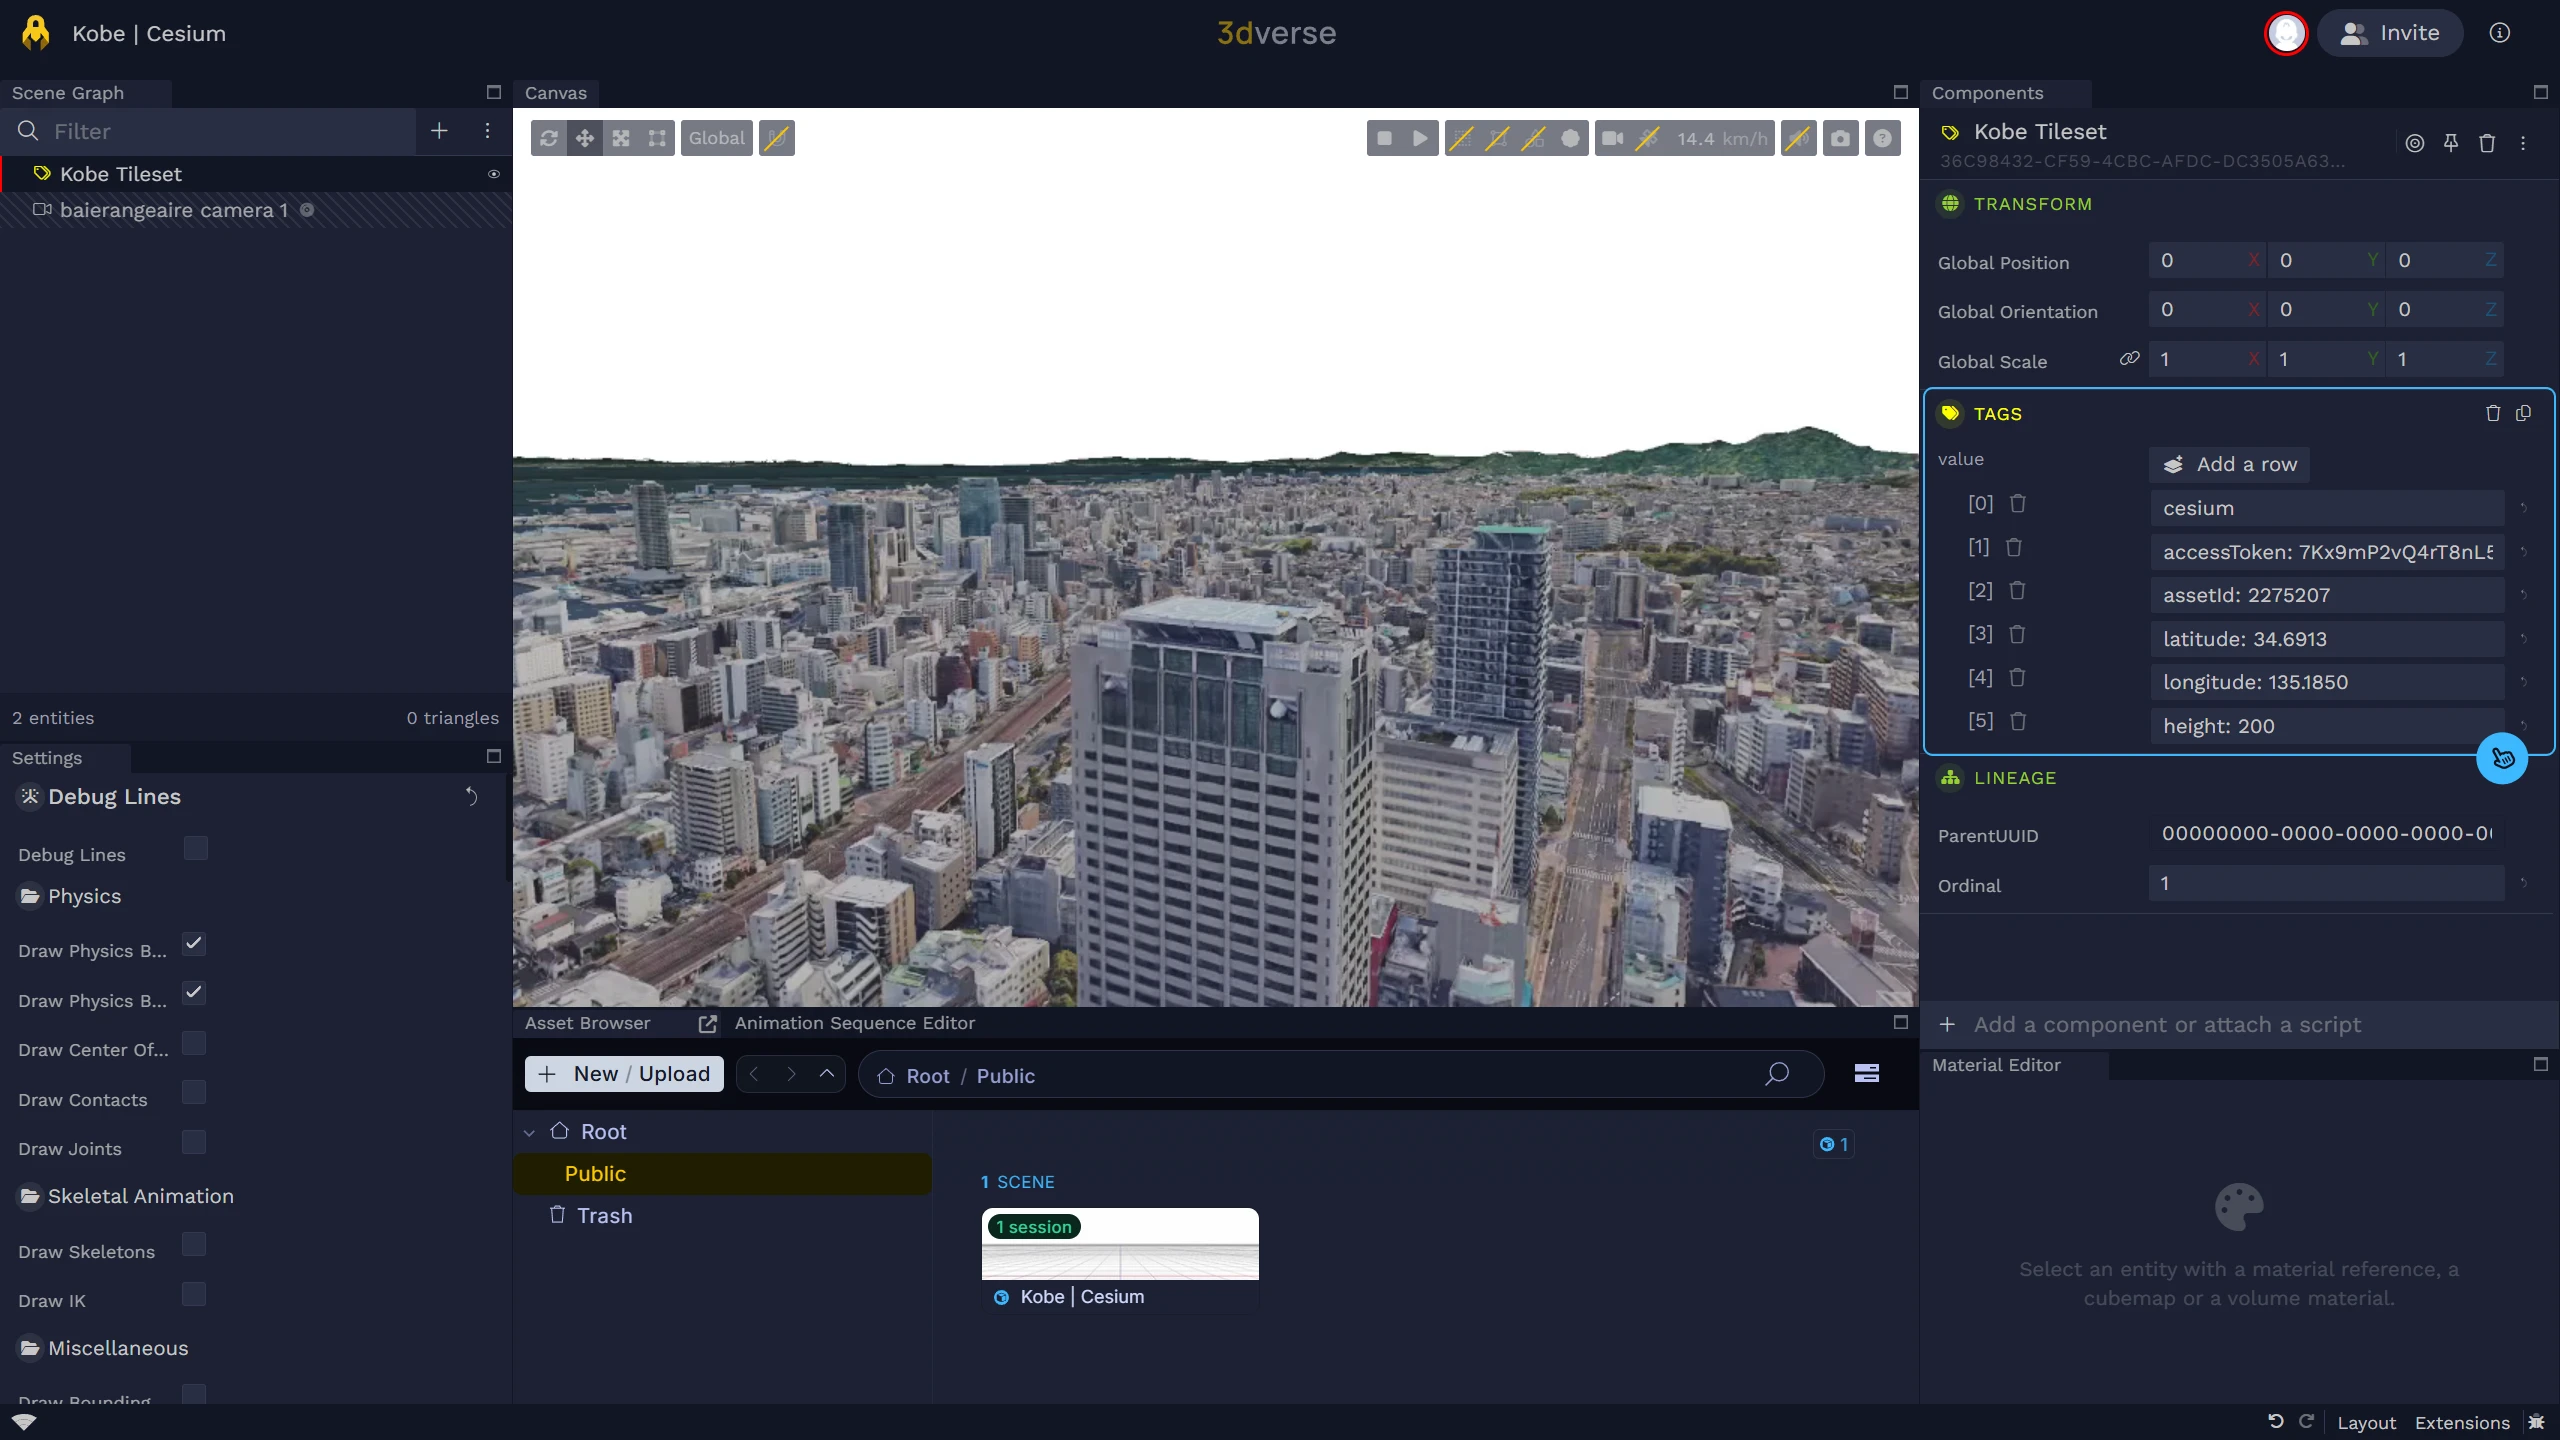Select the scale gizmo tool in canvas toolbar
The width and height of the screenshot is (2560, 1440).
621,138
